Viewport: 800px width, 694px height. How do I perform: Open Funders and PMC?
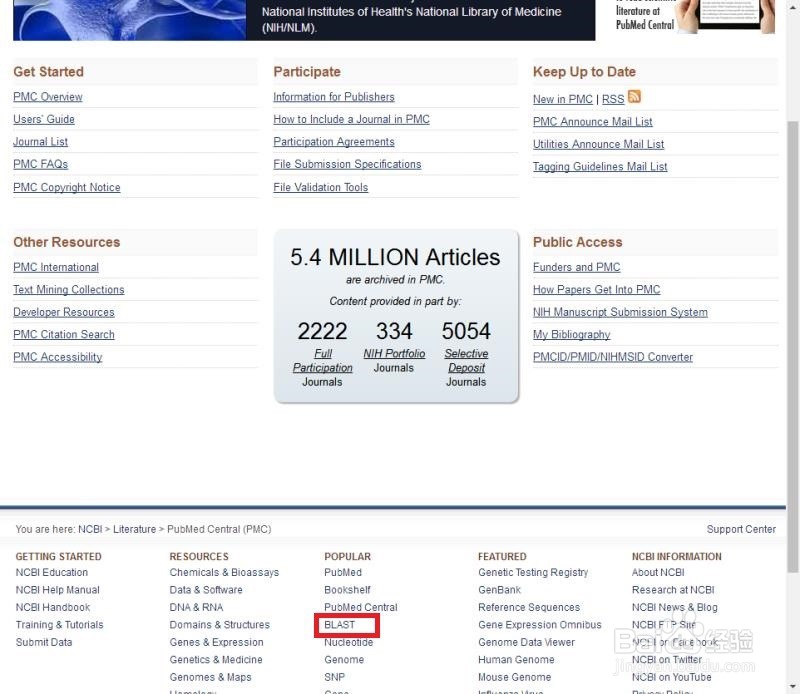[x=577, y=267]
